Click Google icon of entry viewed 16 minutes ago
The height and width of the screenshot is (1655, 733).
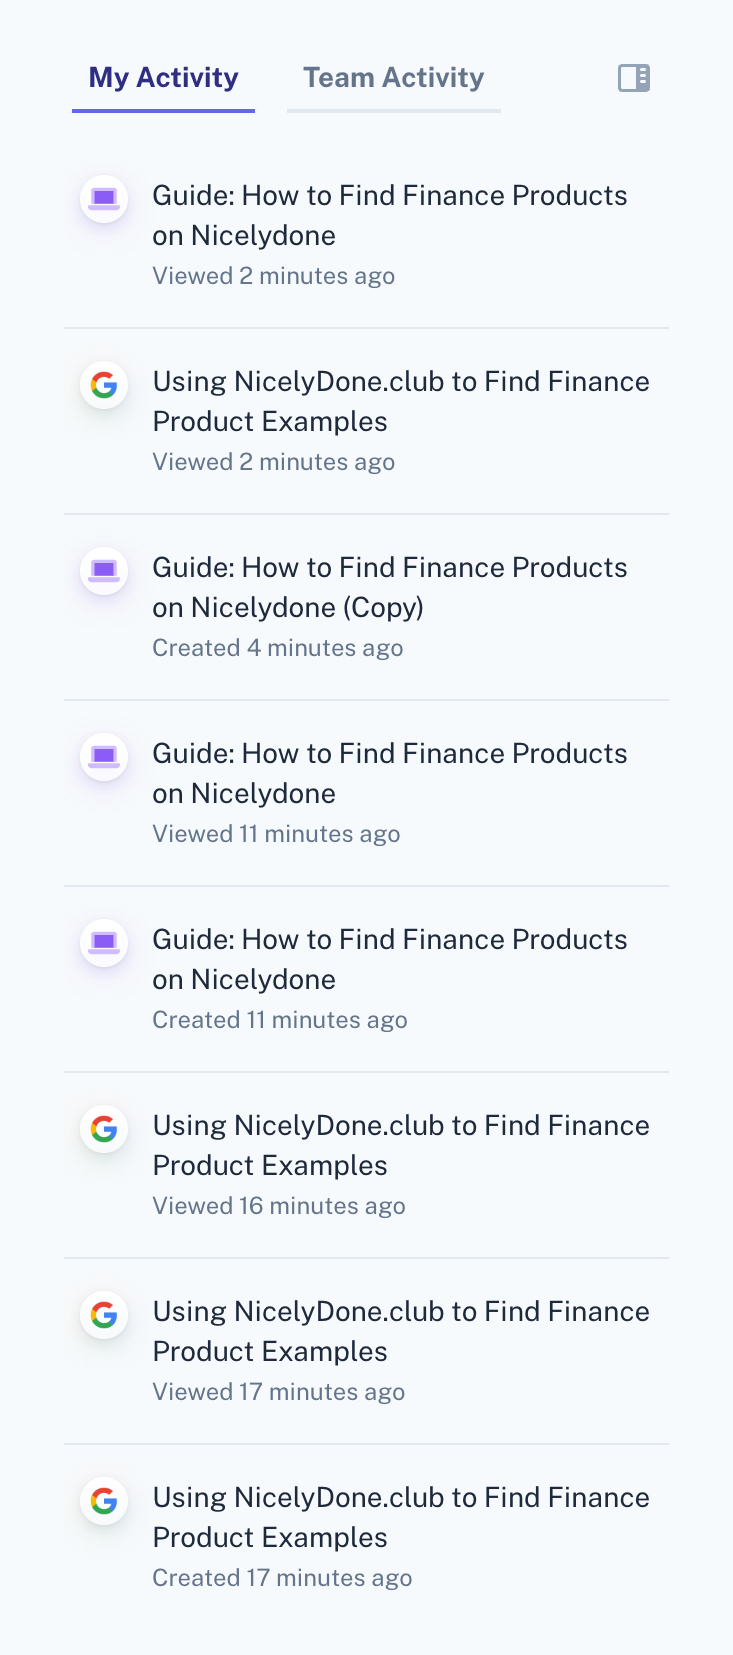point(104,1129)
